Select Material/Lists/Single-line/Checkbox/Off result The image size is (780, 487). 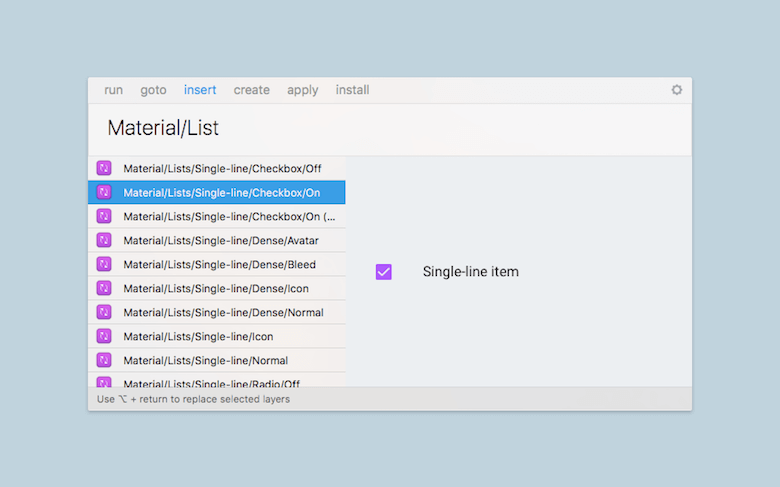(x=222, y=168)
